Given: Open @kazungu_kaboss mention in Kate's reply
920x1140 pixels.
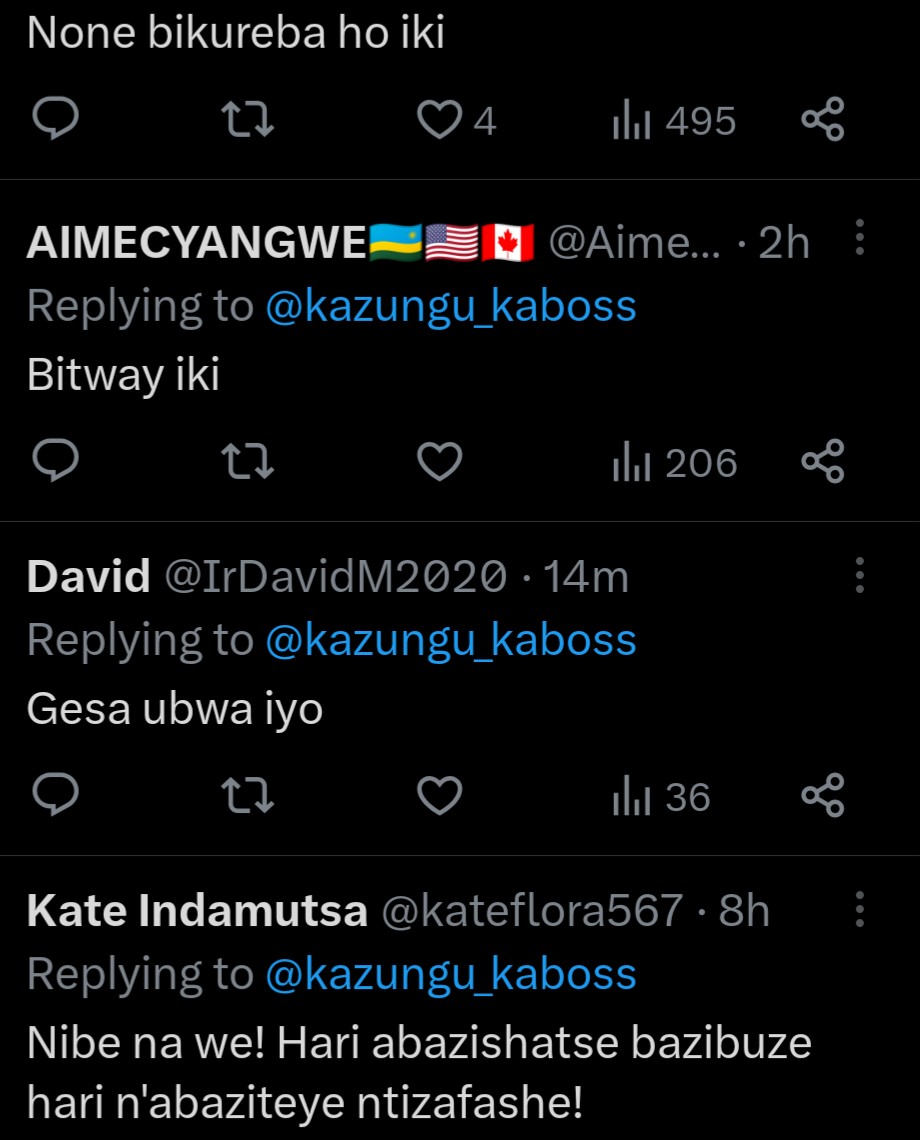Looking at the screenshot, I should [451, 974].
